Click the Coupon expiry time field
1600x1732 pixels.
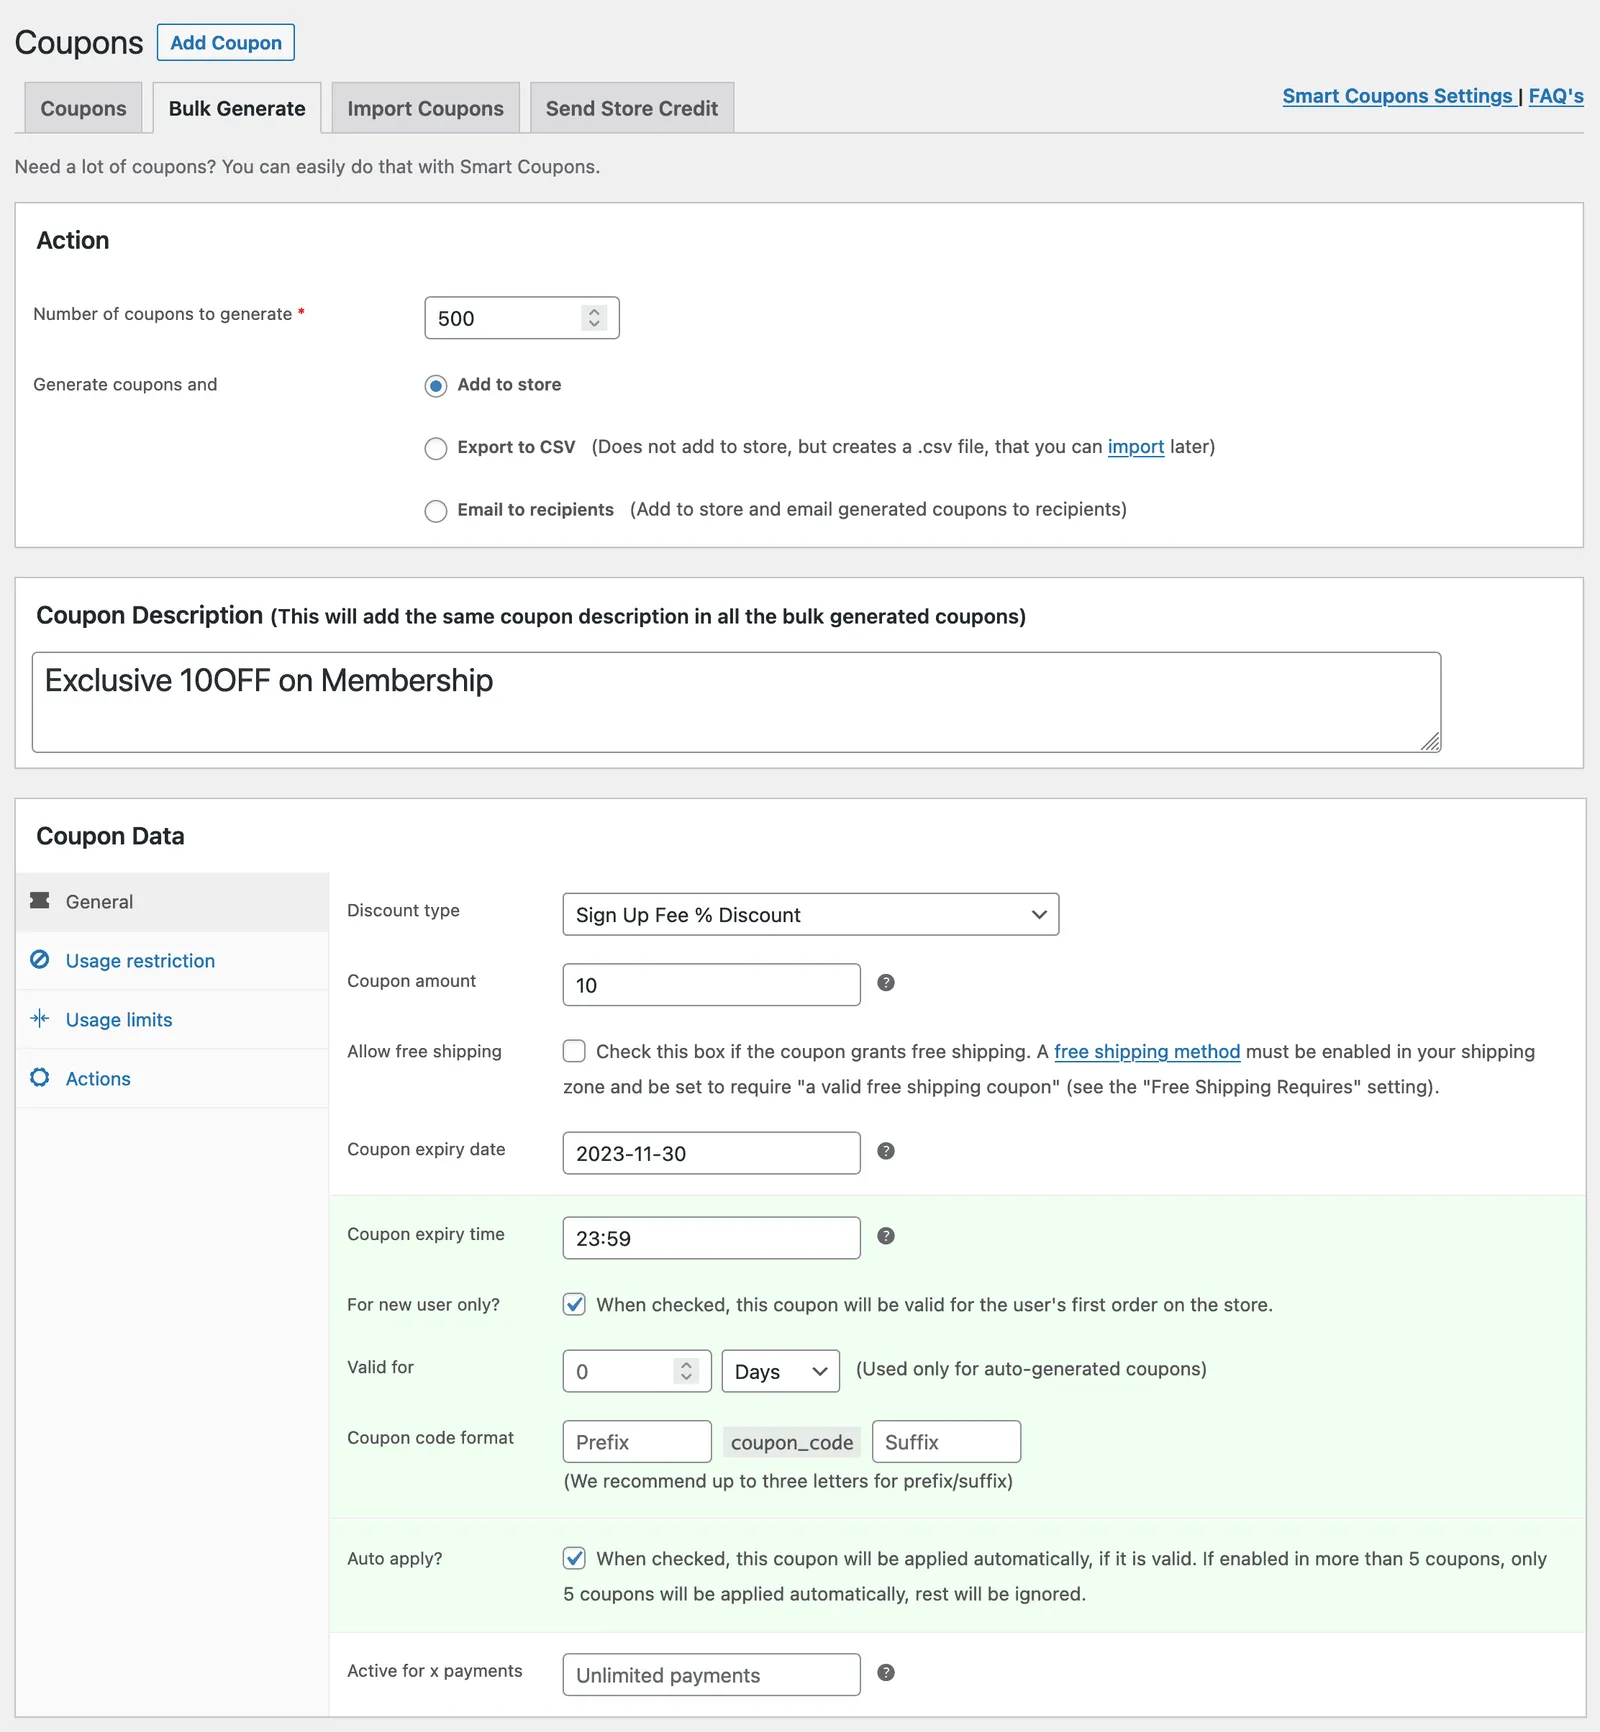pyautogui.click(x=711, y=1238)
